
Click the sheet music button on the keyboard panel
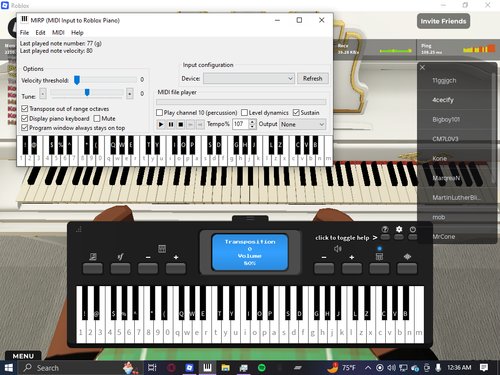tap(93, 268)
